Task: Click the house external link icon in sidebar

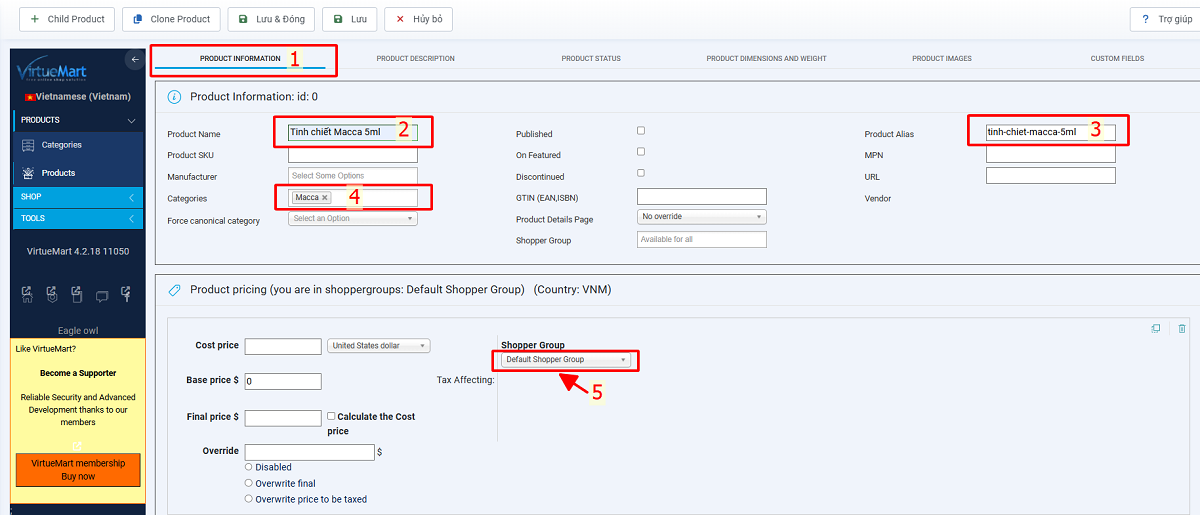Action: (x=28, y=294)
